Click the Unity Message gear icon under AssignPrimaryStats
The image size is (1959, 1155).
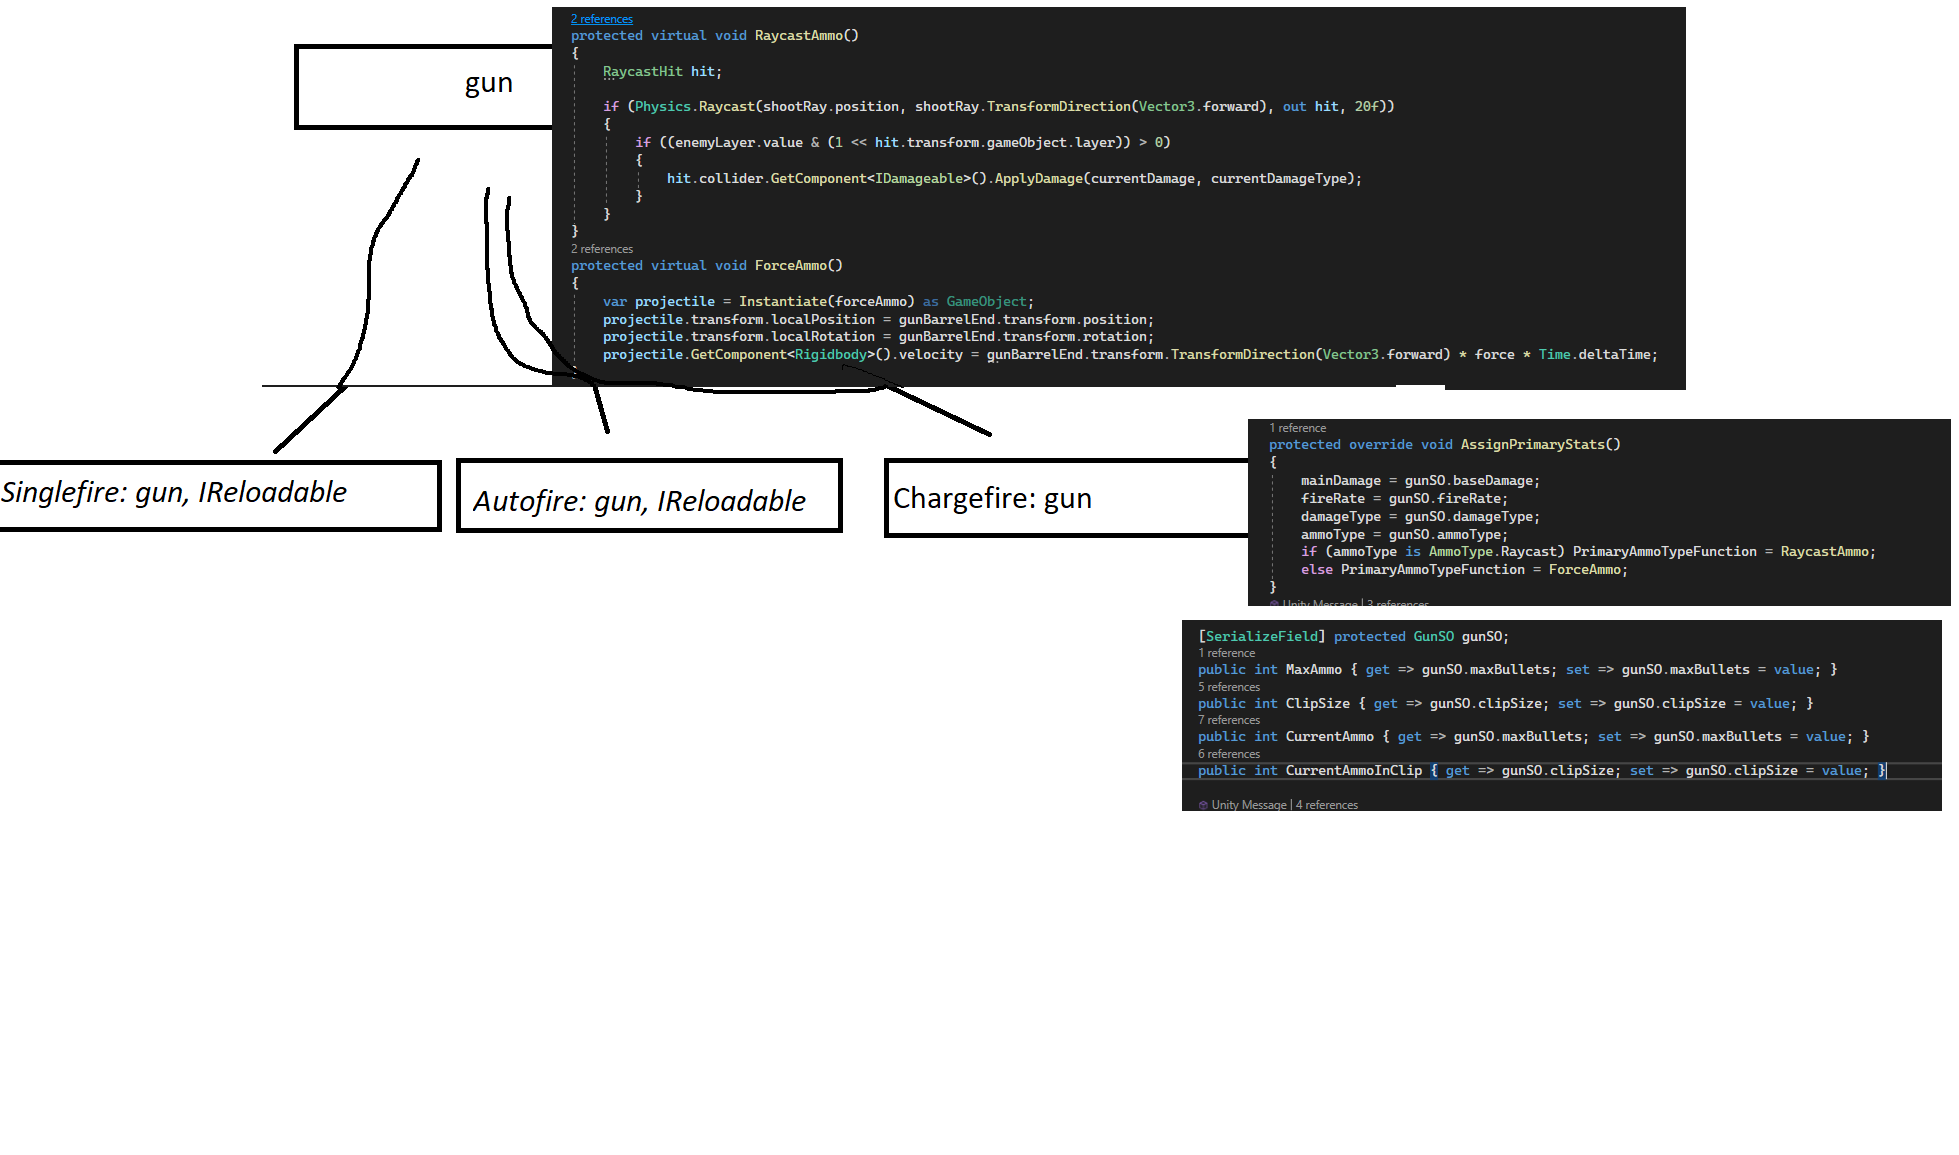click(1275, 604)
